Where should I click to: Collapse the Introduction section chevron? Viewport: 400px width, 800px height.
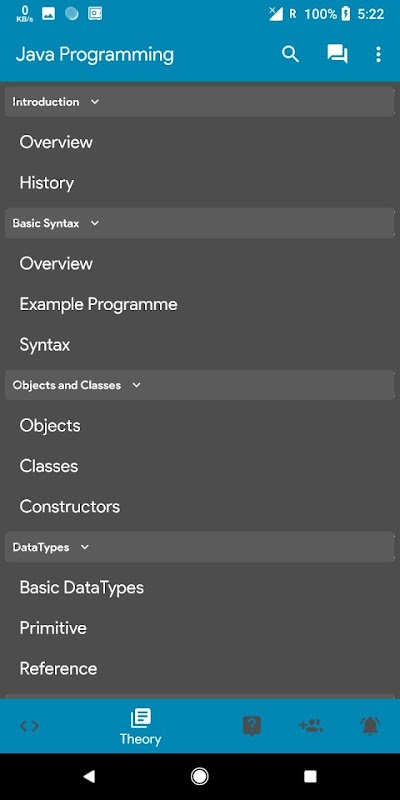tap(94, 102)
